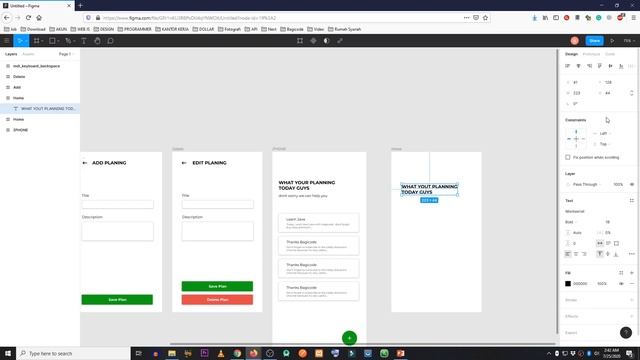Expand the Export section
The width and height of the screenshot is (640, 360).
pyautogui.click(x=571, y=333)
